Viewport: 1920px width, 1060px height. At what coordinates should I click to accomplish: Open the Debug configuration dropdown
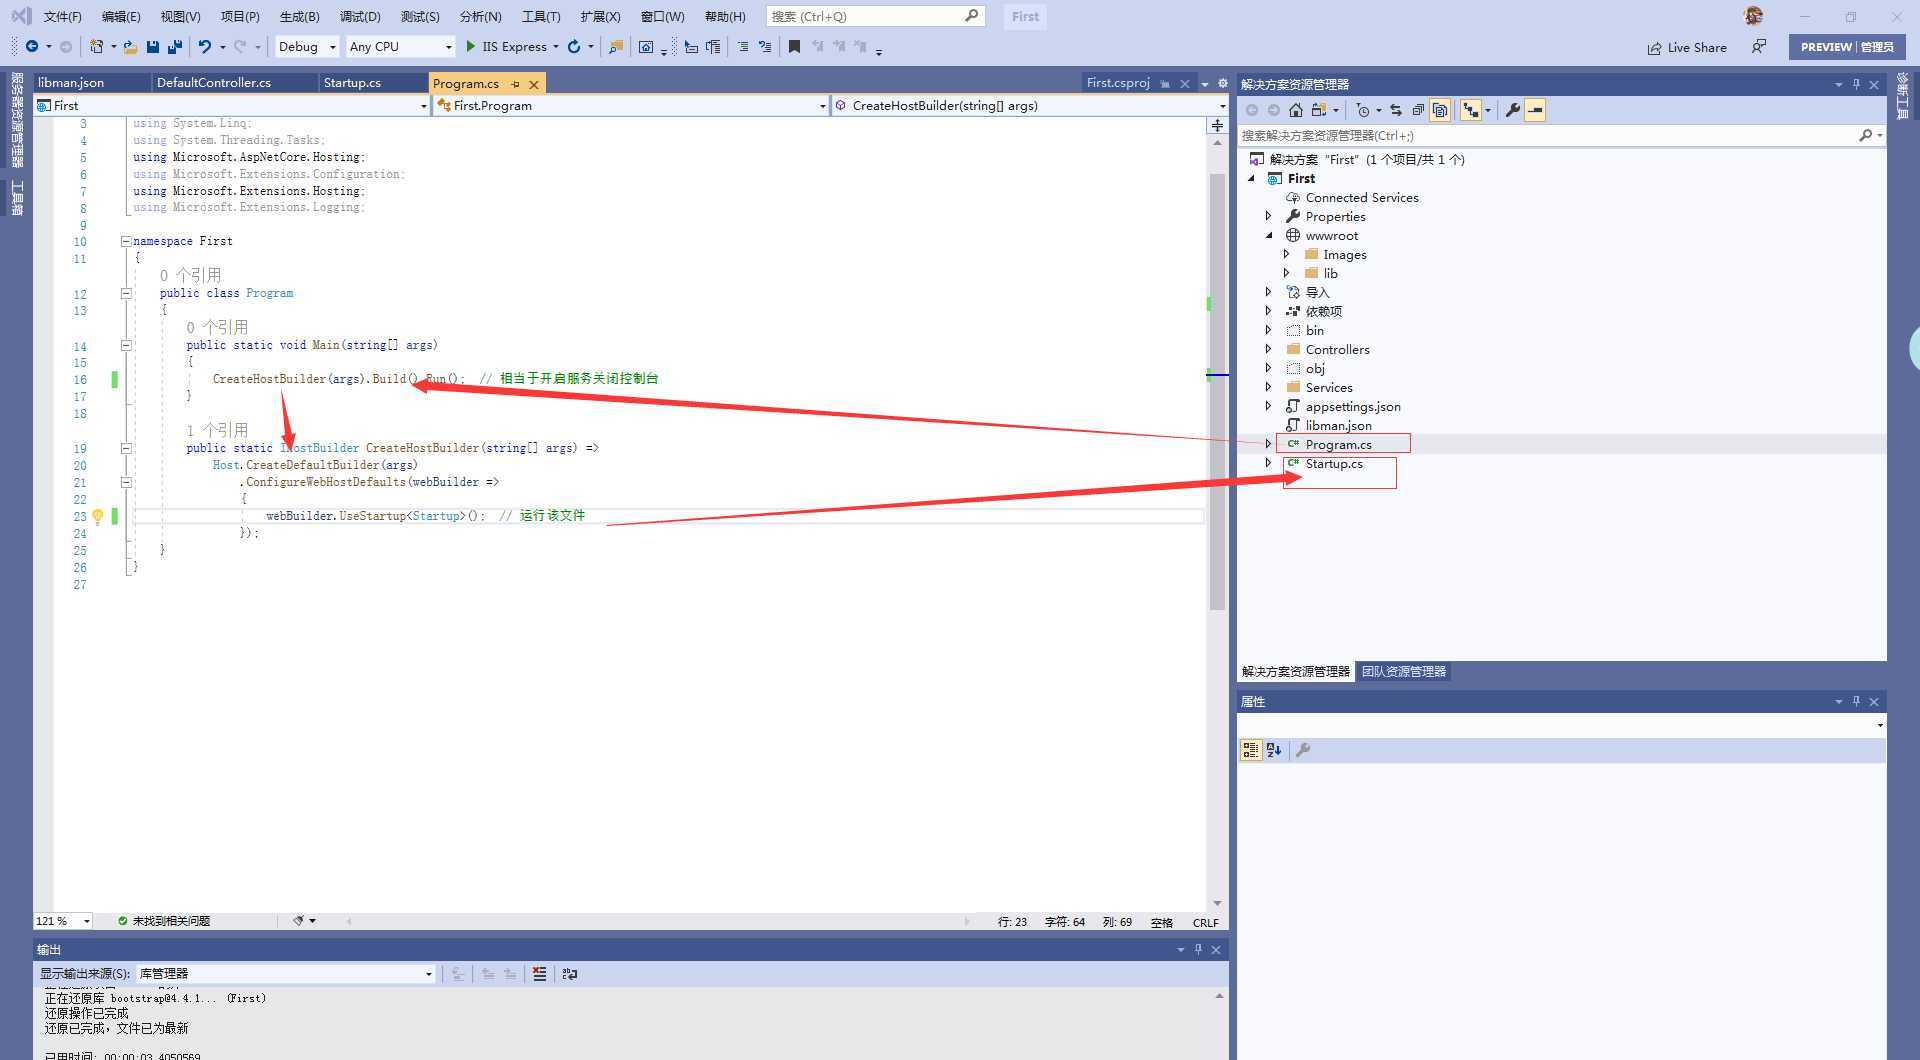coord(307,47)
